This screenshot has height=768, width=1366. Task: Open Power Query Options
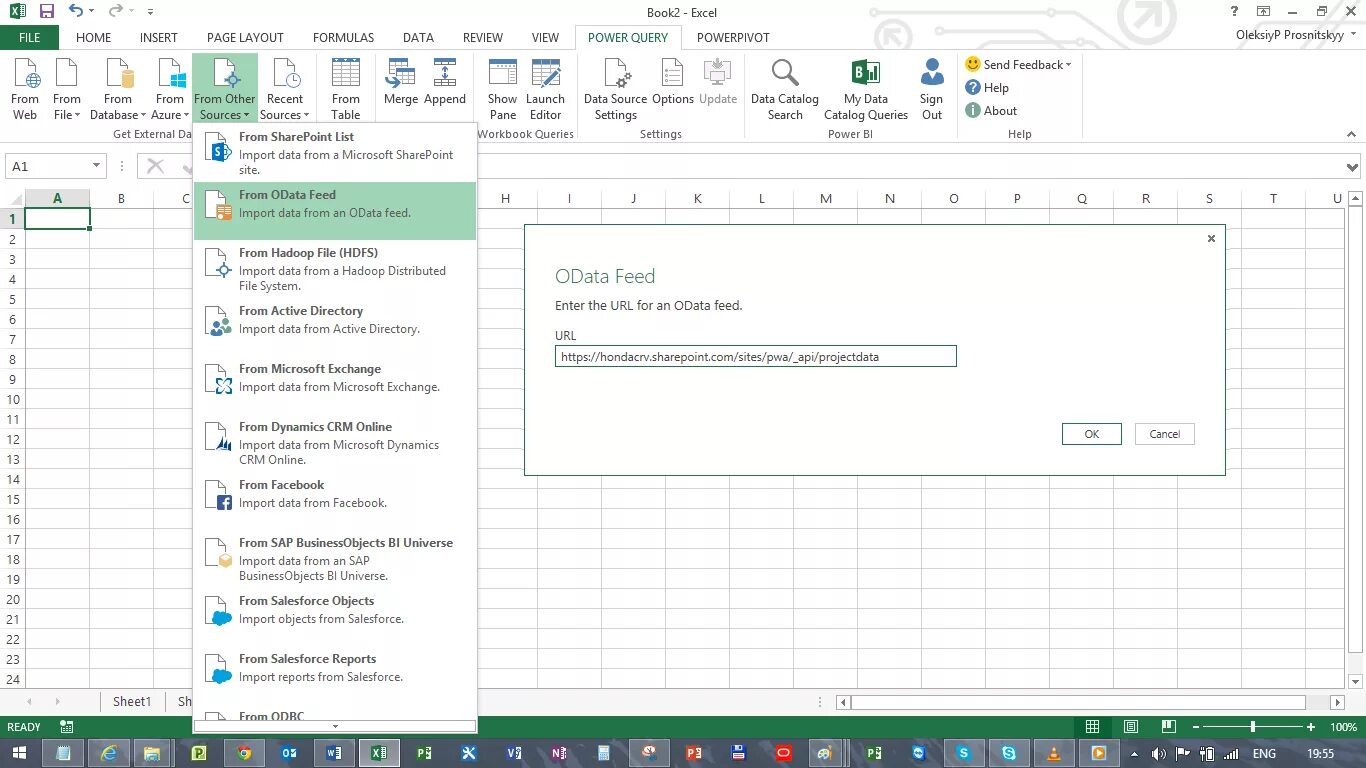673,82
